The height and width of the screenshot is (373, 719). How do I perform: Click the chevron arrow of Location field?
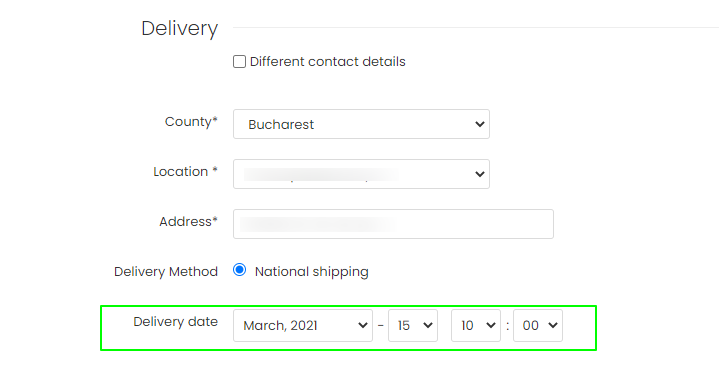click(480, 174)
